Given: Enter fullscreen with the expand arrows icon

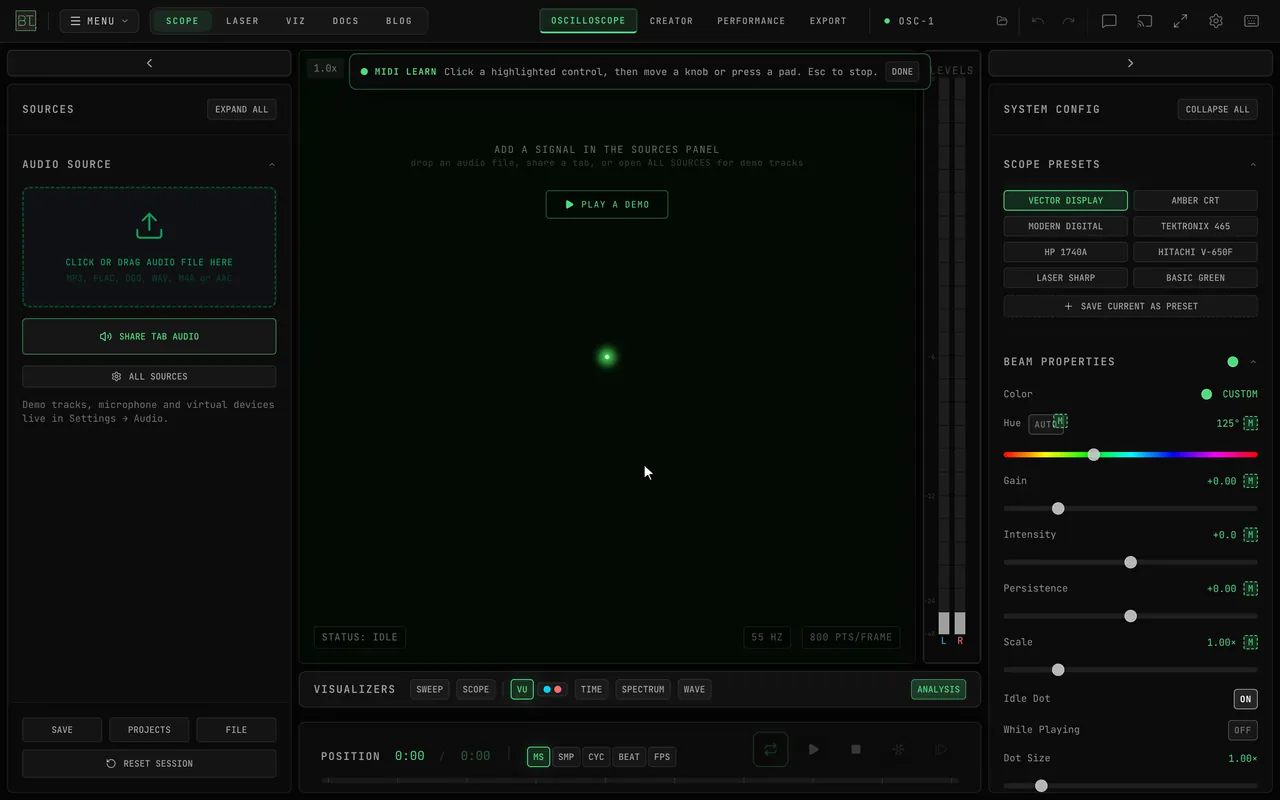Looking at the screenshot, I should (1180, 21).
